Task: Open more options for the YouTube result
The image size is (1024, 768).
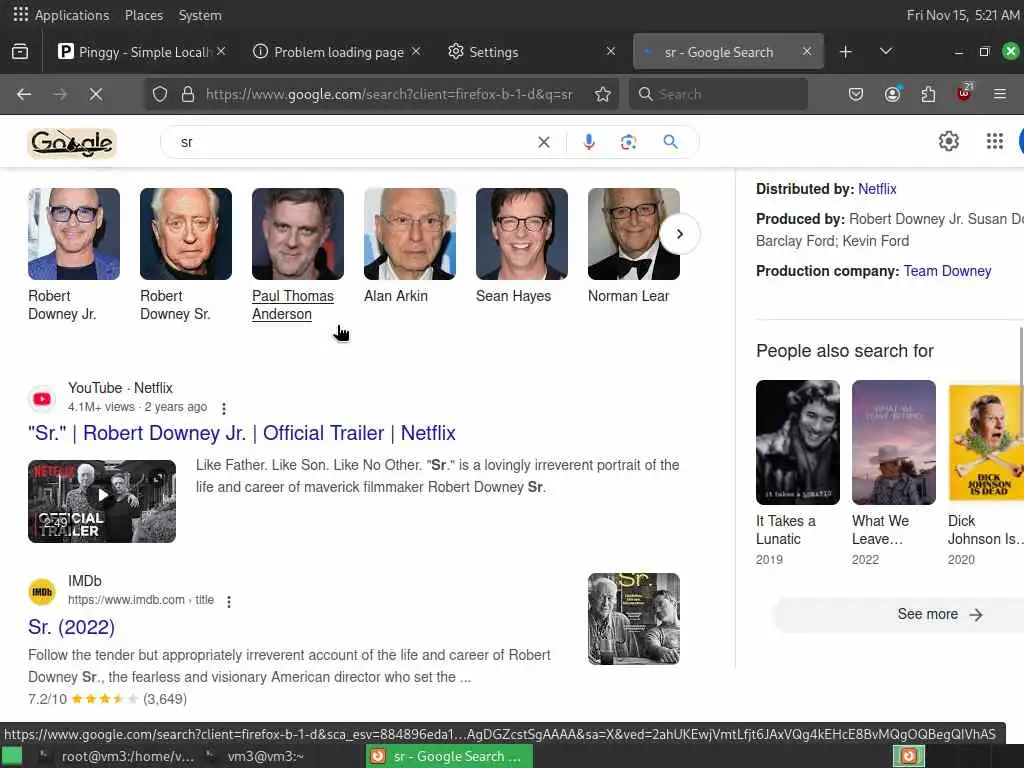Action: tap(224, 409)
